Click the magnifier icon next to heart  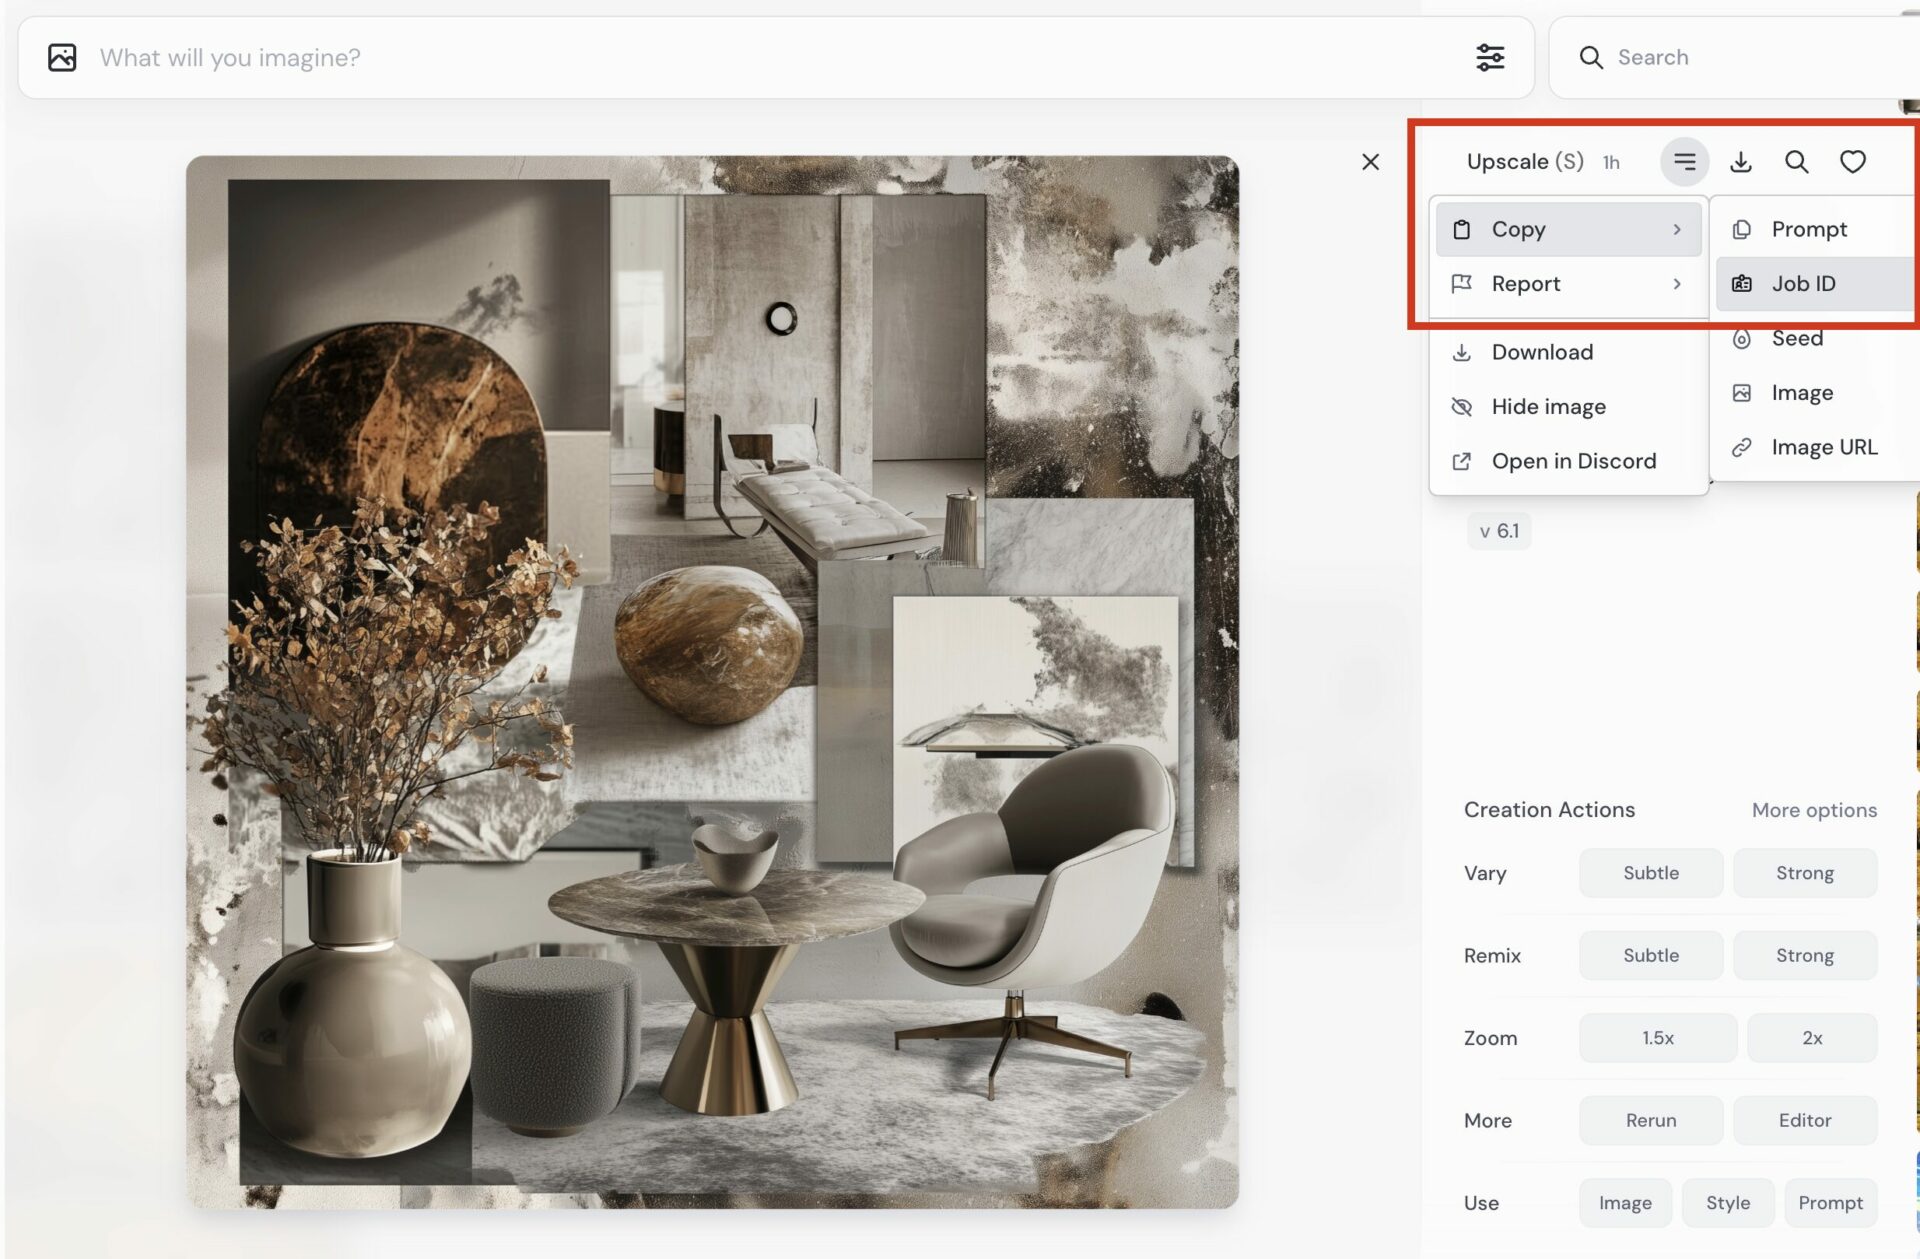(1797, 162)
